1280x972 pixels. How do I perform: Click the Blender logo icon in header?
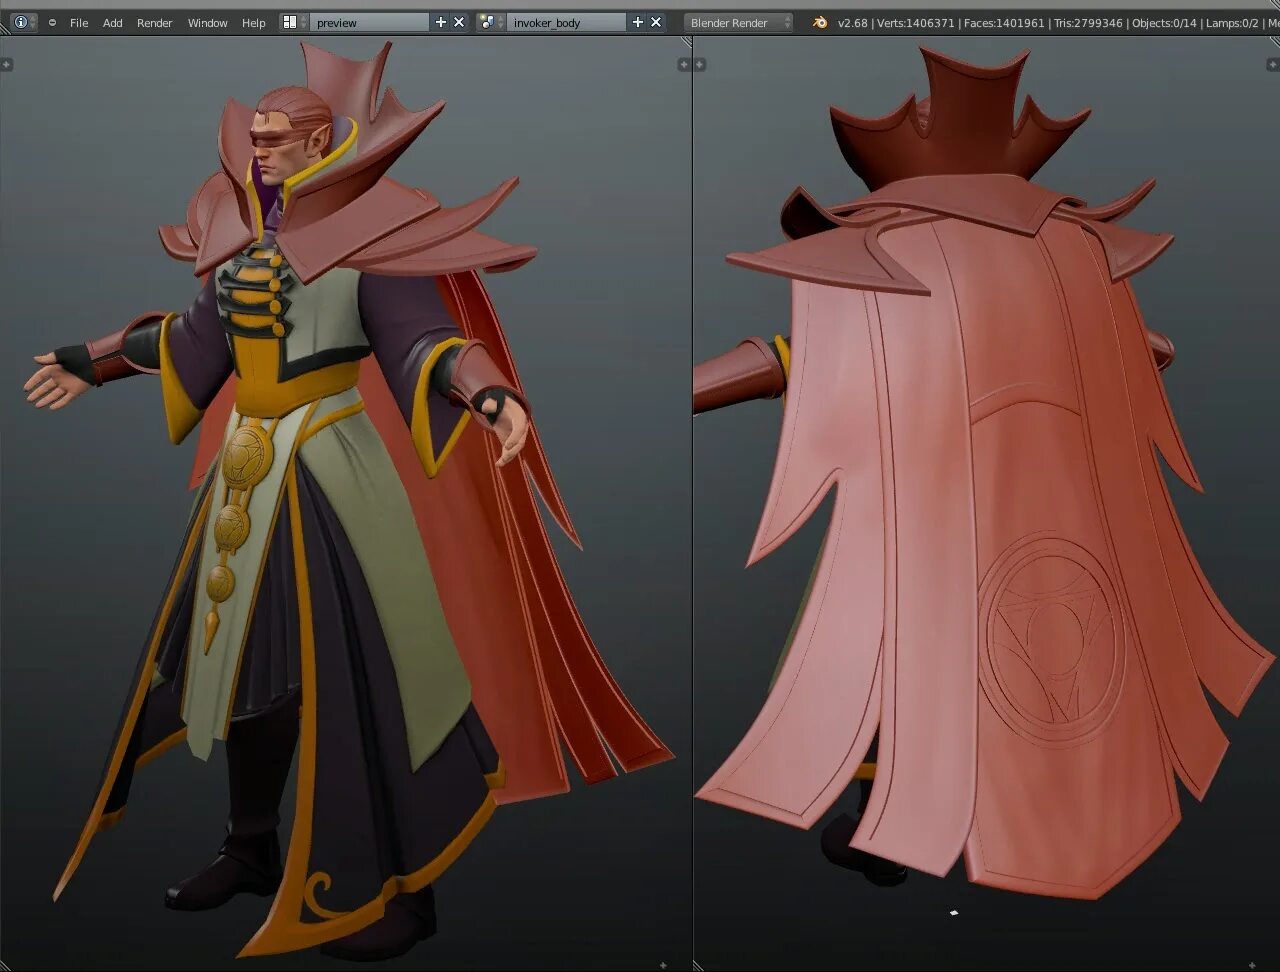(x=820, y=22)
